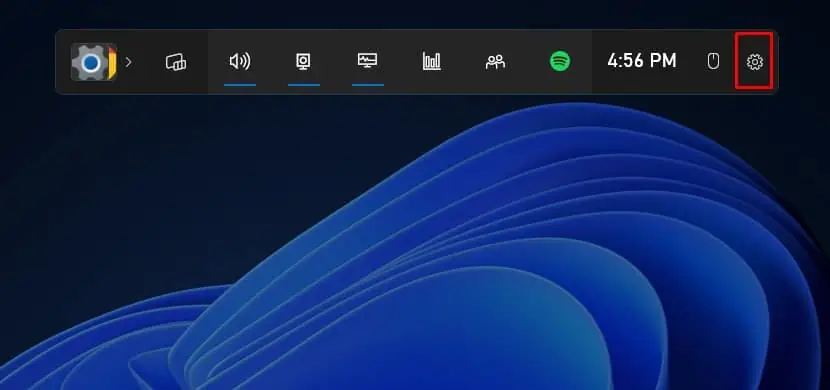
Task: Toggle the Capture widget
Action: 303,62
